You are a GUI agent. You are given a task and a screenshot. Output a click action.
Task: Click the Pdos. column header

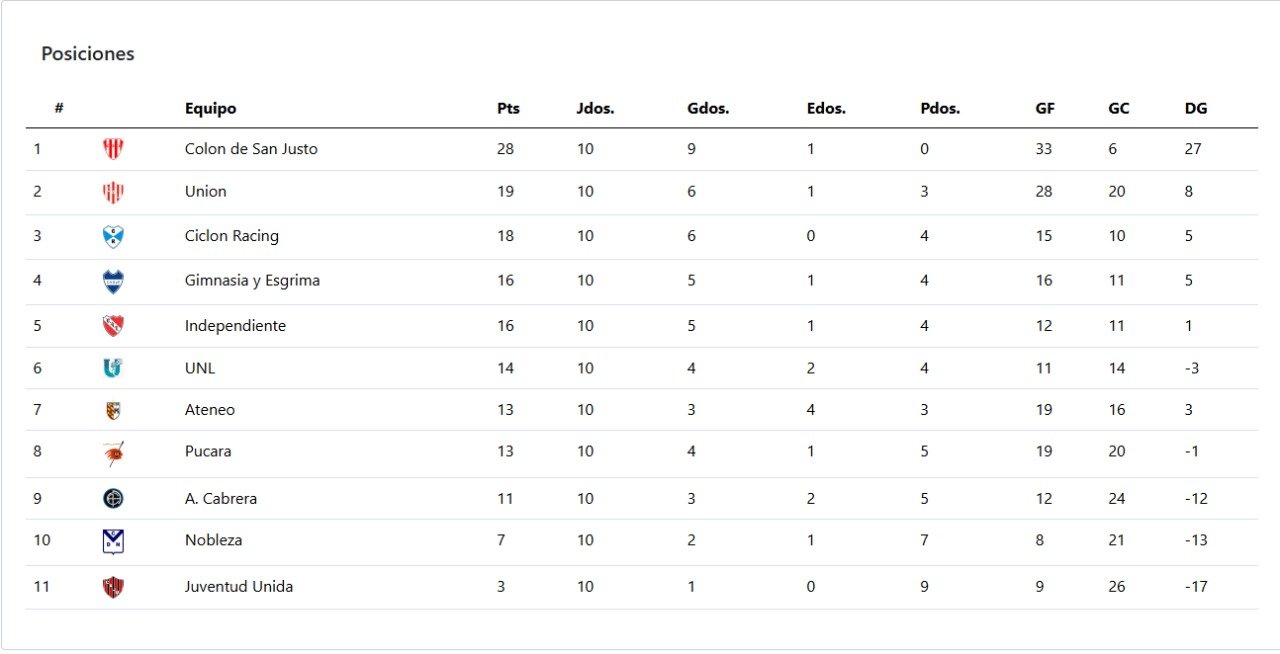[x=940, y=109]
